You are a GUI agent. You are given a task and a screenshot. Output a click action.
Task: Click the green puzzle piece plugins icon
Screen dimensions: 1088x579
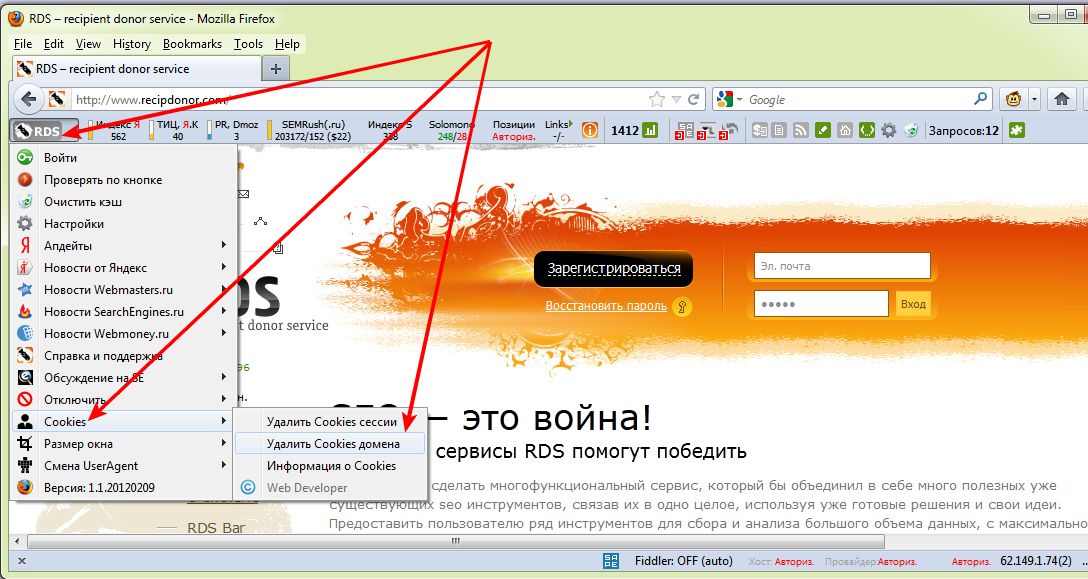point(1017,130)
